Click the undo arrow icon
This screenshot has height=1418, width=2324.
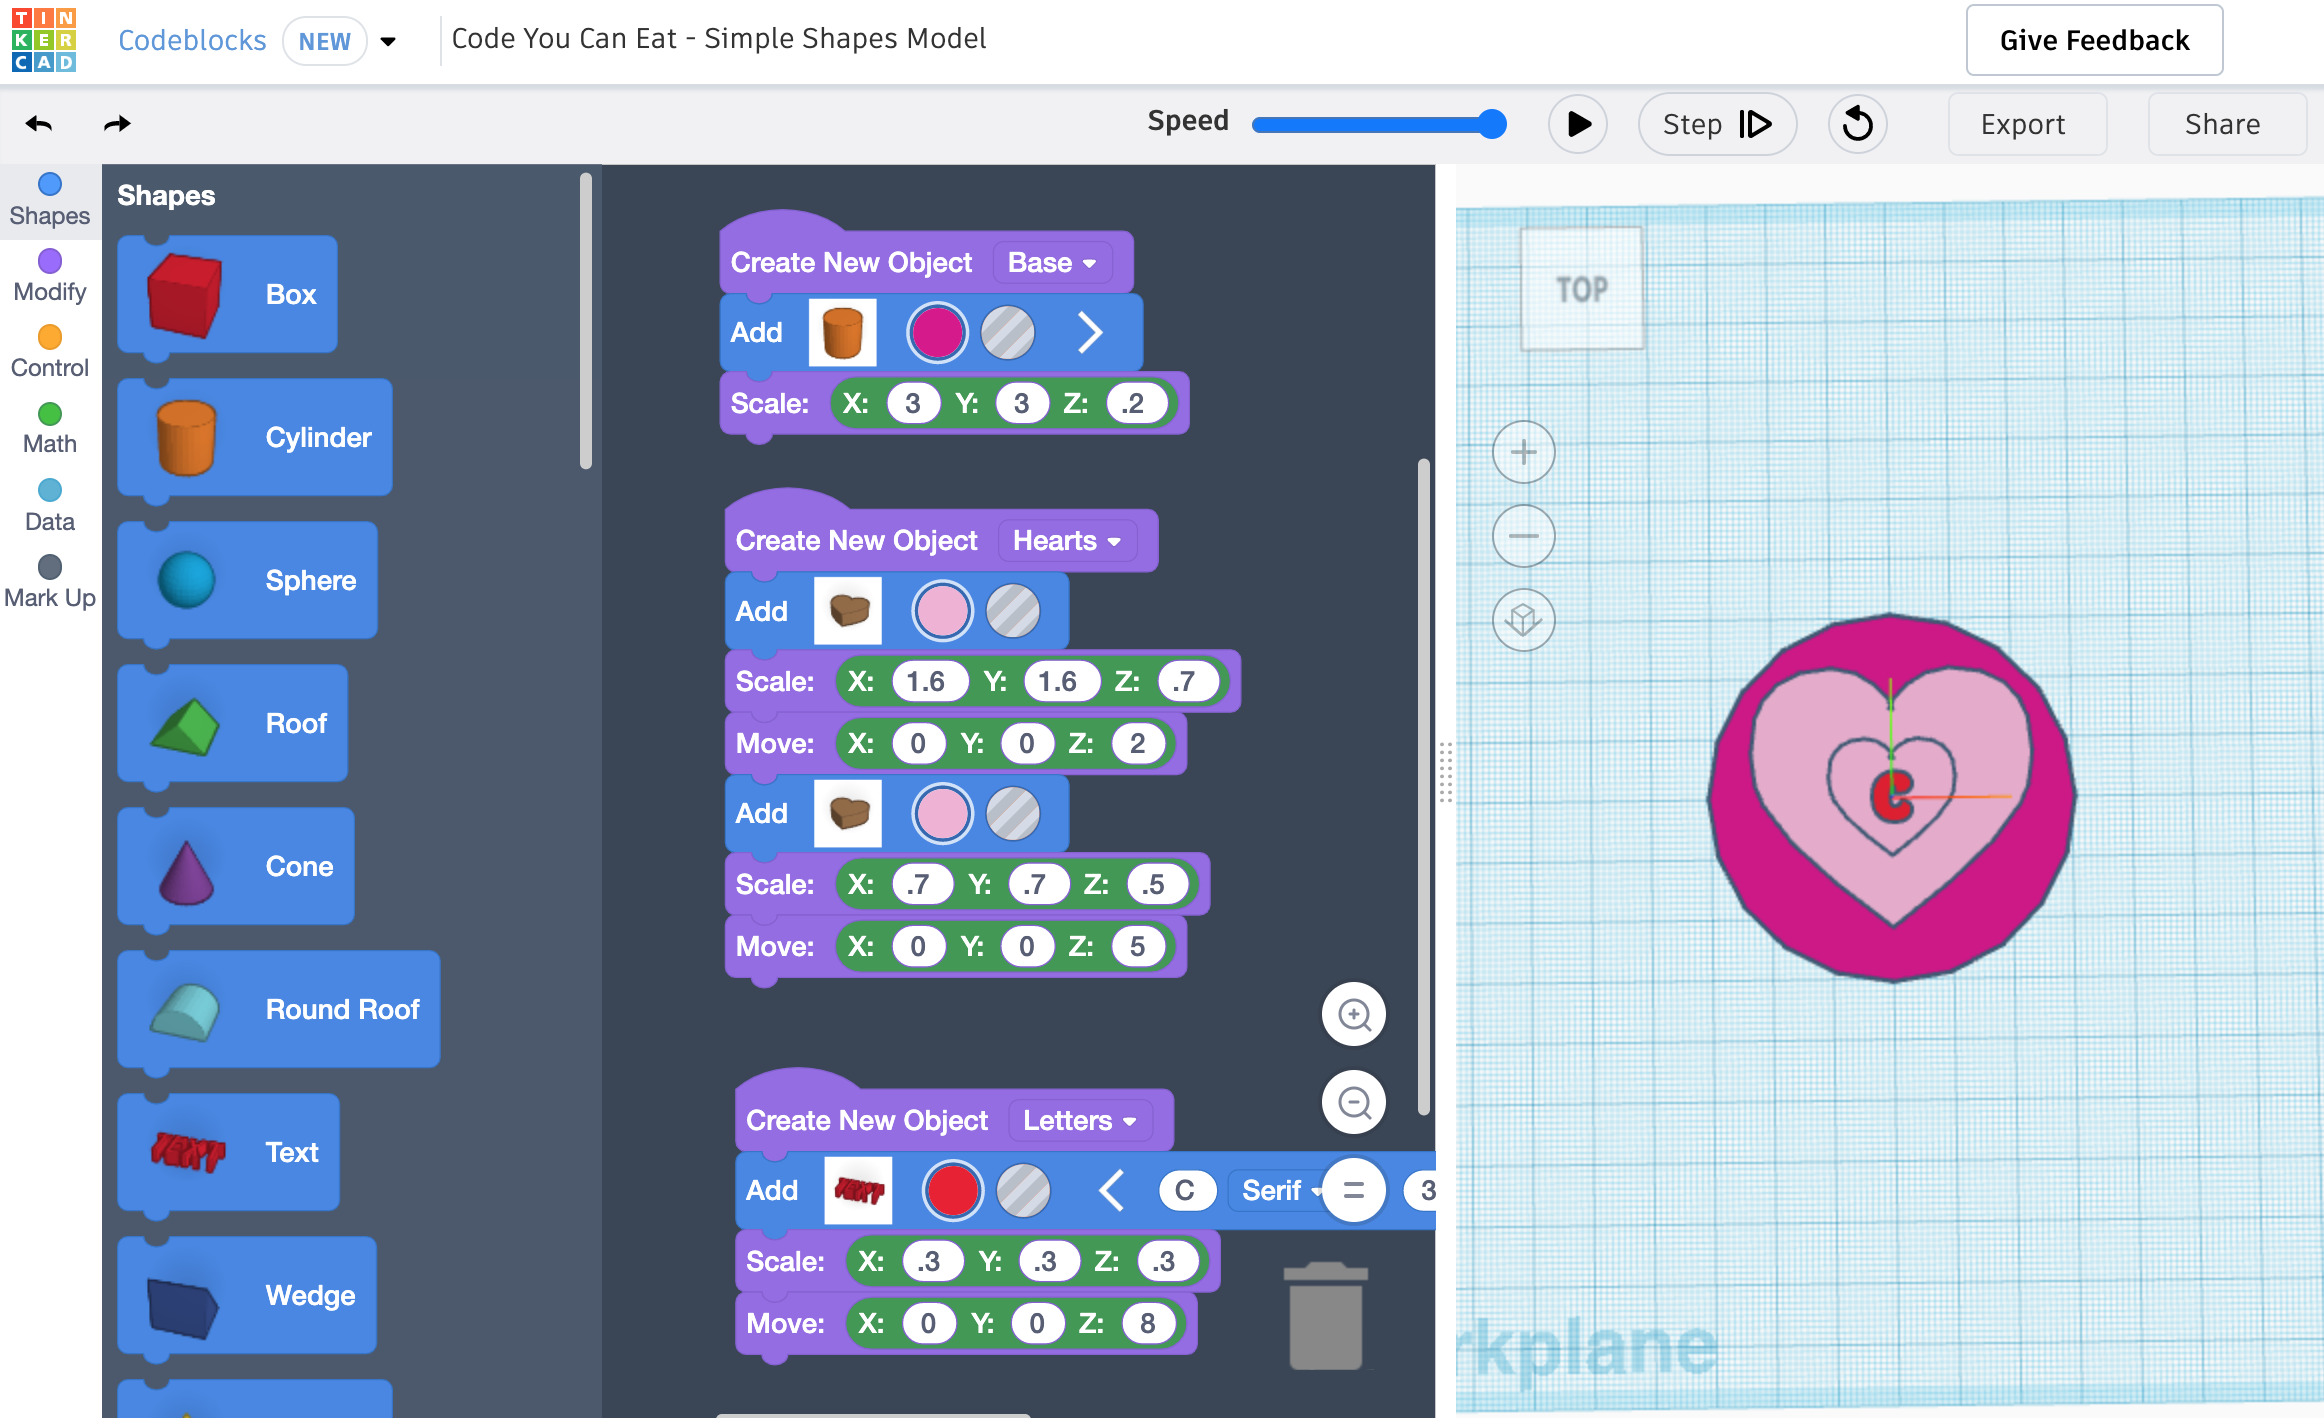(39, 124)
